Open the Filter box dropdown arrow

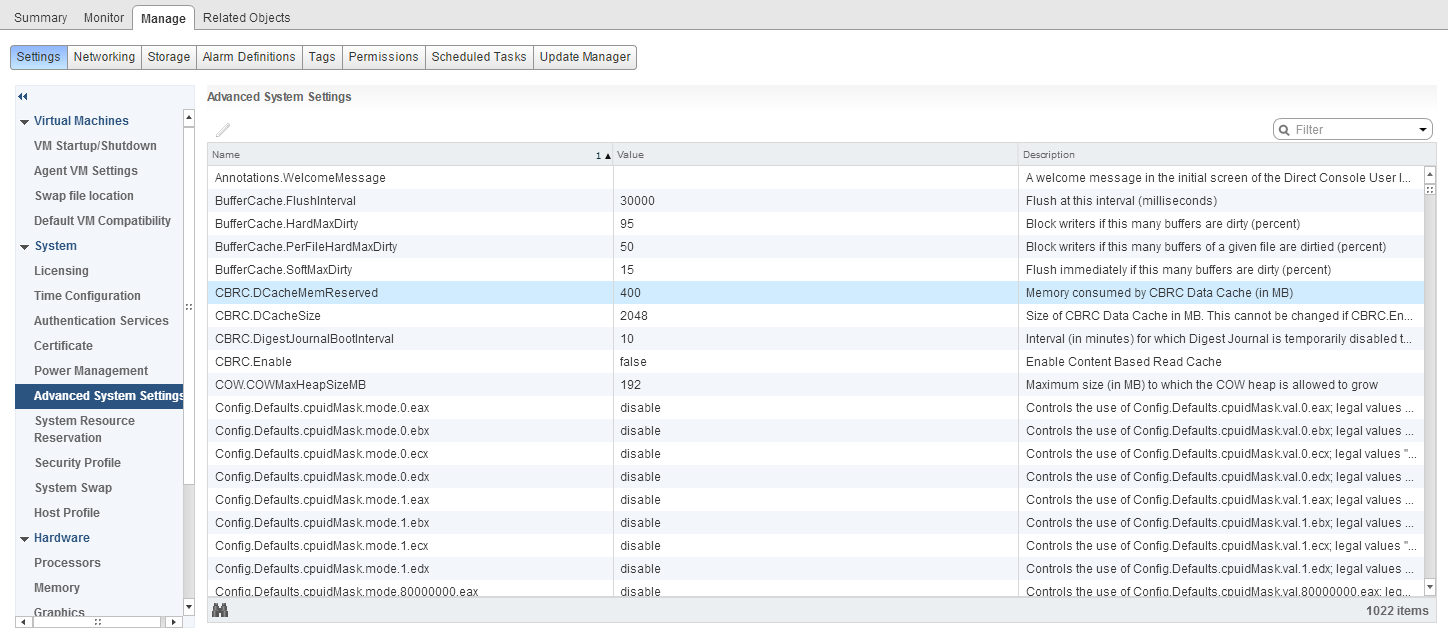[1423, 130]
